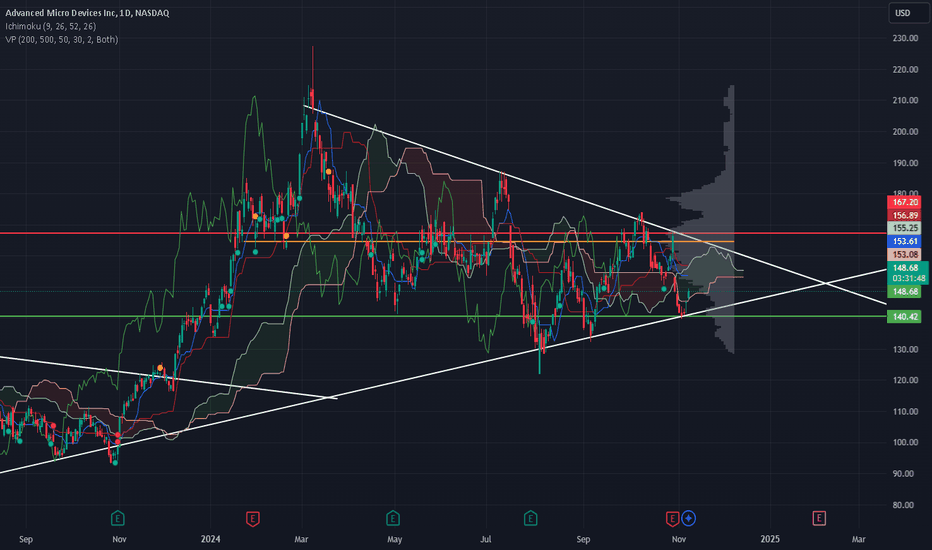Select the green horizontal line at 140.42
932x550 pixels.
tap(443, 316)
